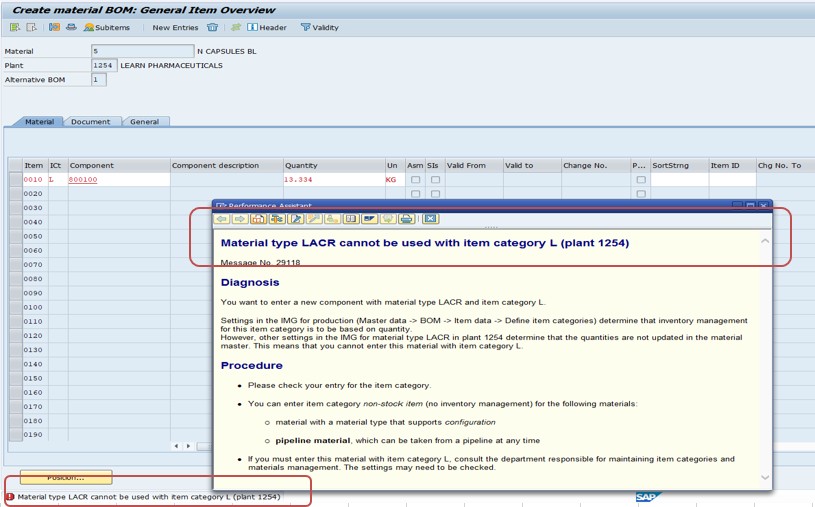Click the printer icon in the BOM toolbar
Viewport: 815px width, 507px height.
click(71, 27)
